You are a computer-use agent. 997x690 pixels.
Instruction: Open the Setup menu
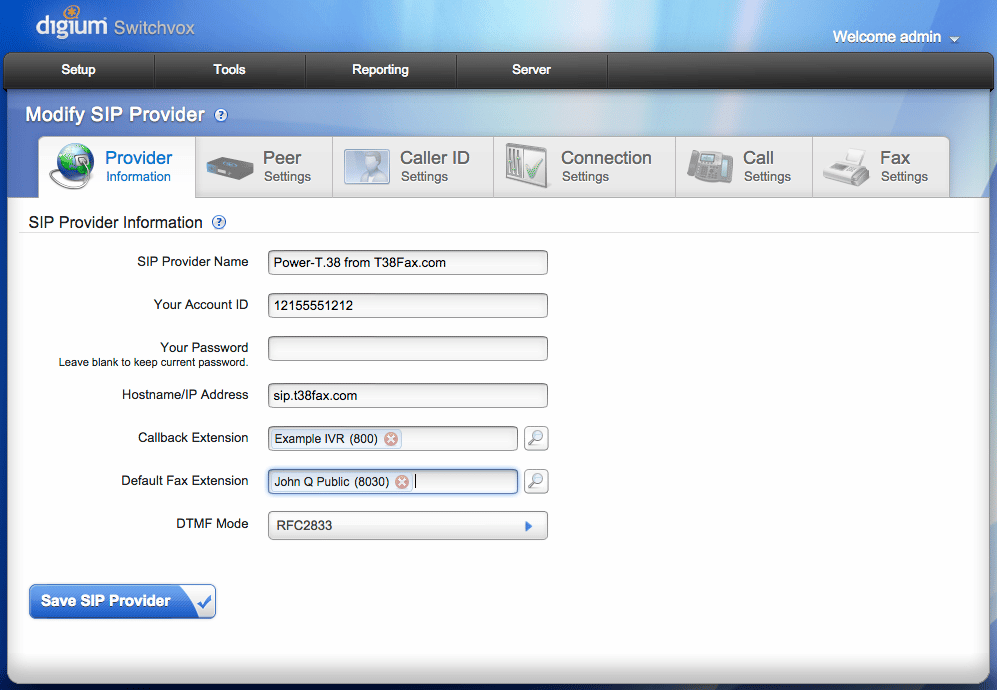tap(79, 70)
